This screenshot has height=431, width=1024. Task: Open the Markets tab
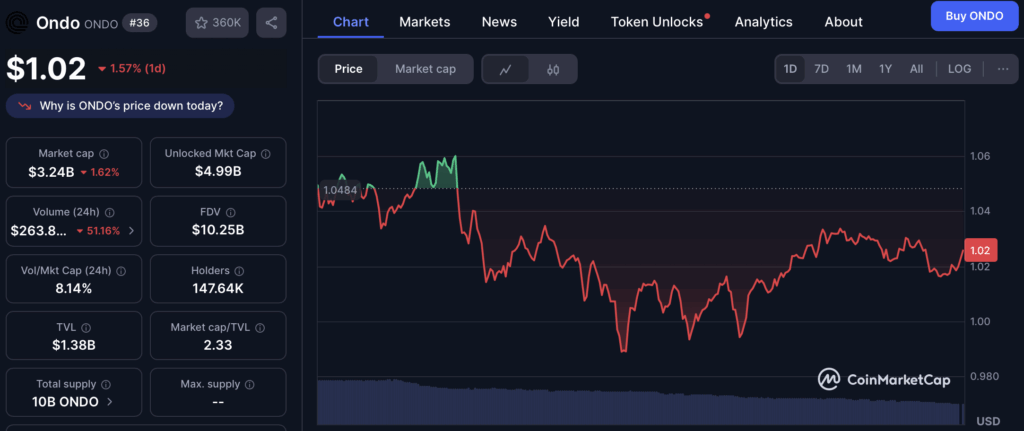(424, 22)
